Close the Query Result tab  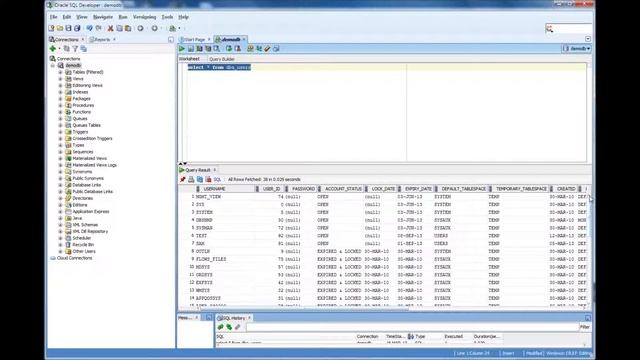click(215, 170)
